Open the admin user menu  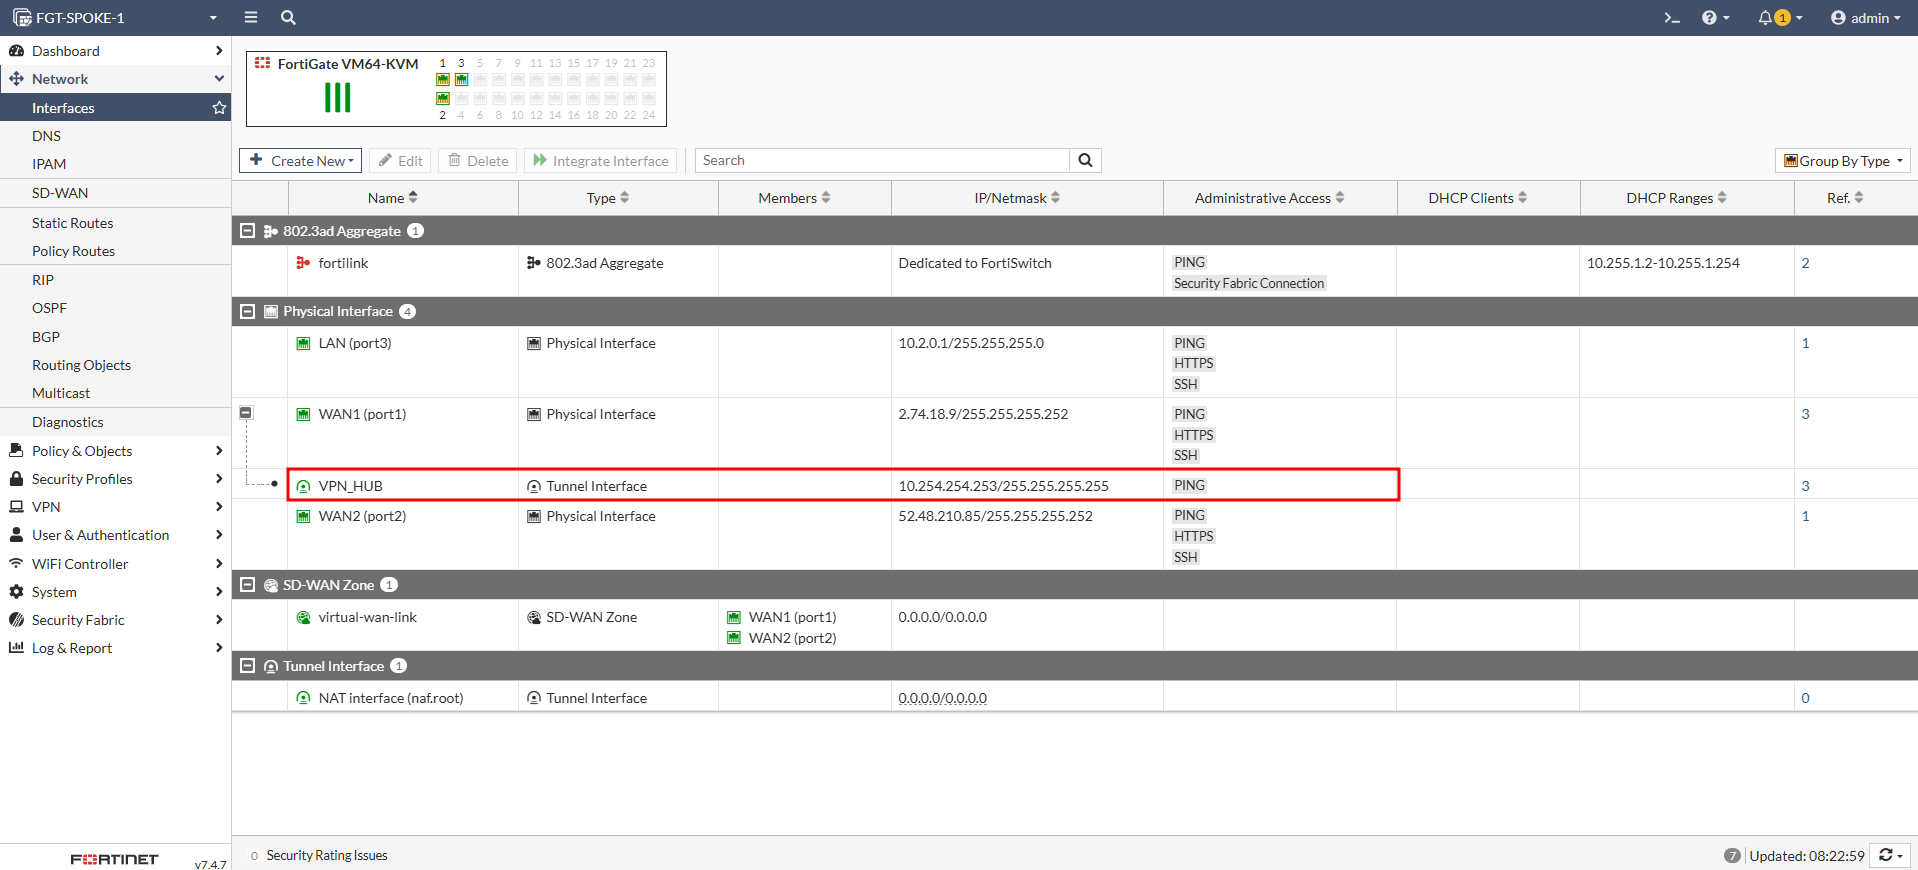click(1865, 18)
